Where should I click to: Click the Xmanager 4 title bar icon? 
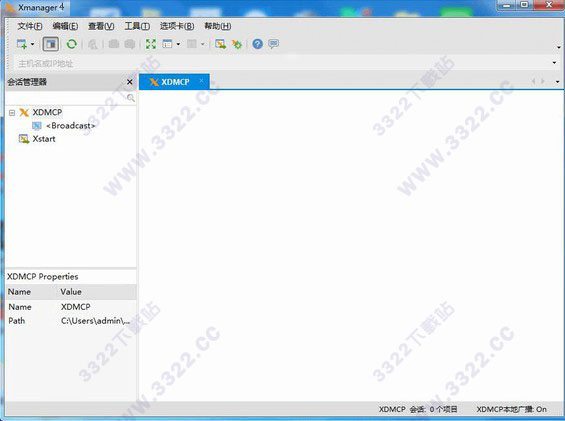10,8
